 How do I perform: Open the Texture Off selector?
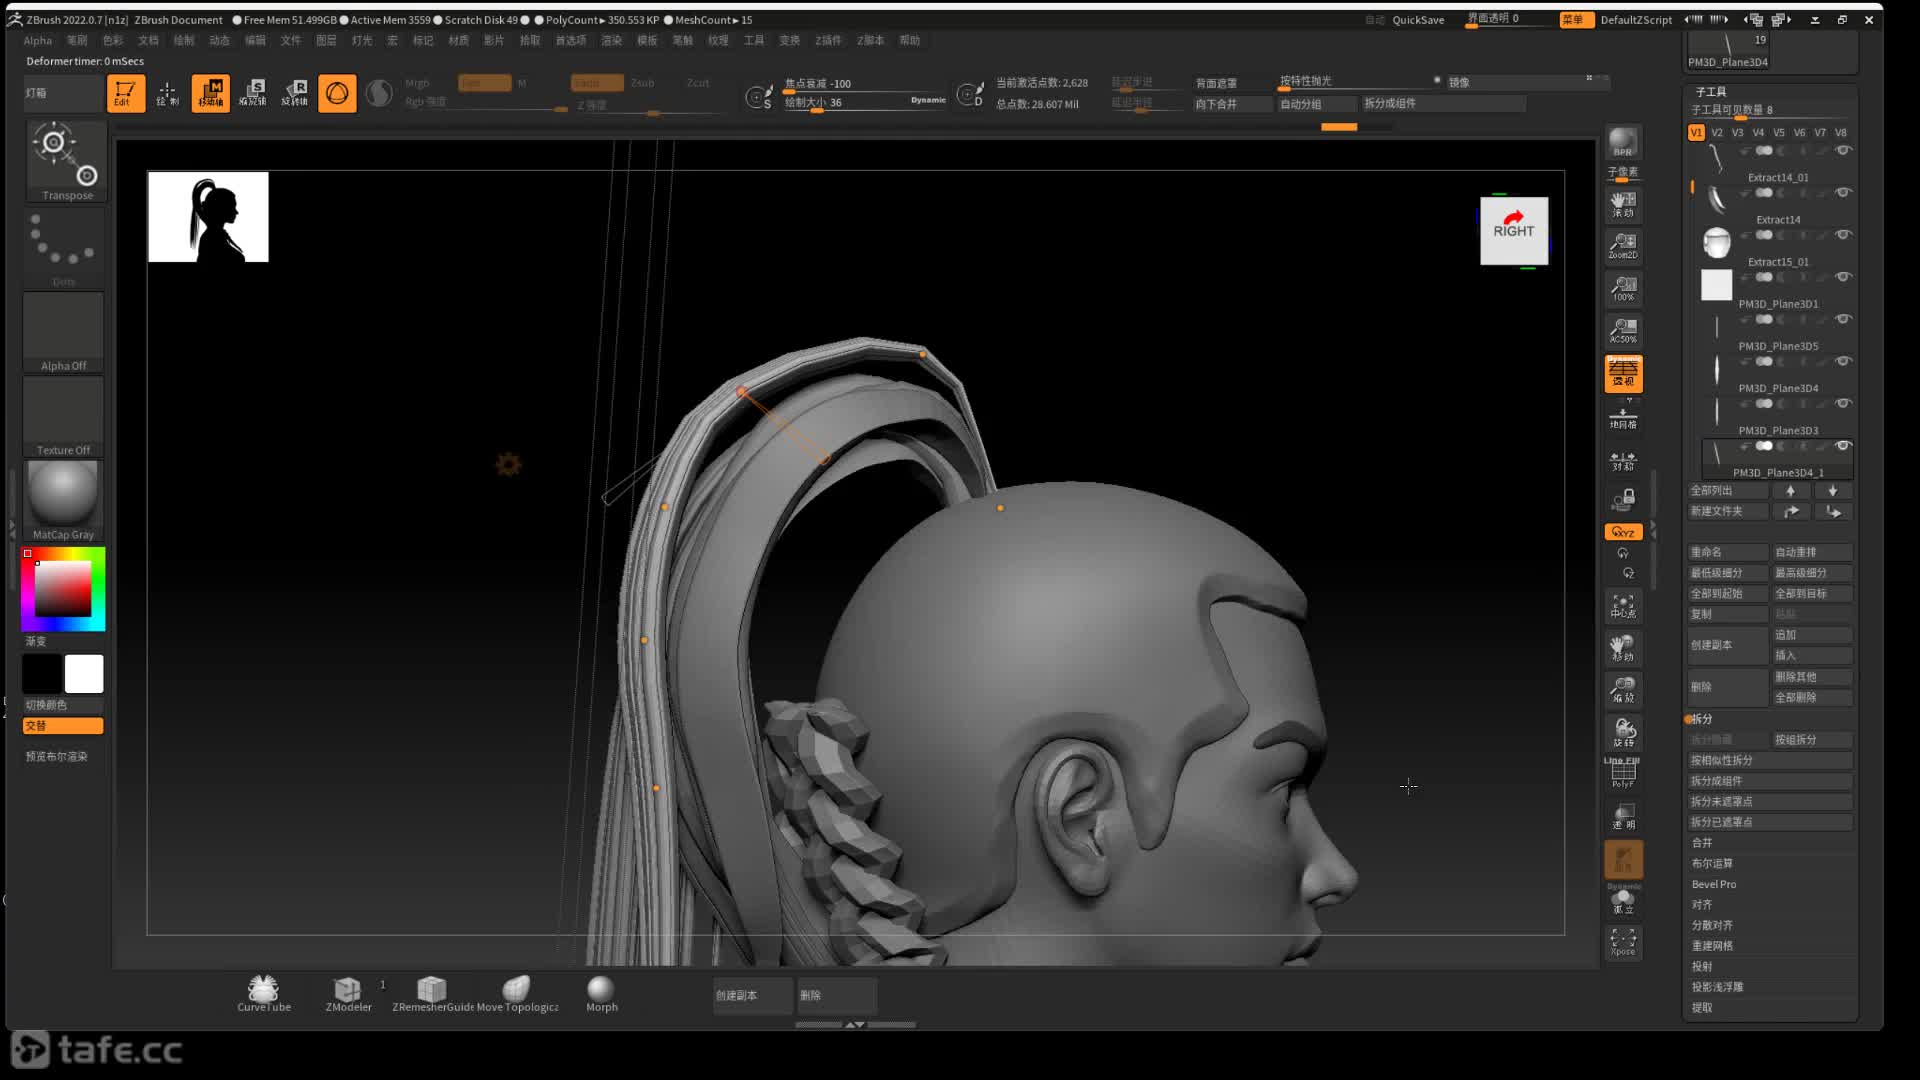[x=63, y=416]
